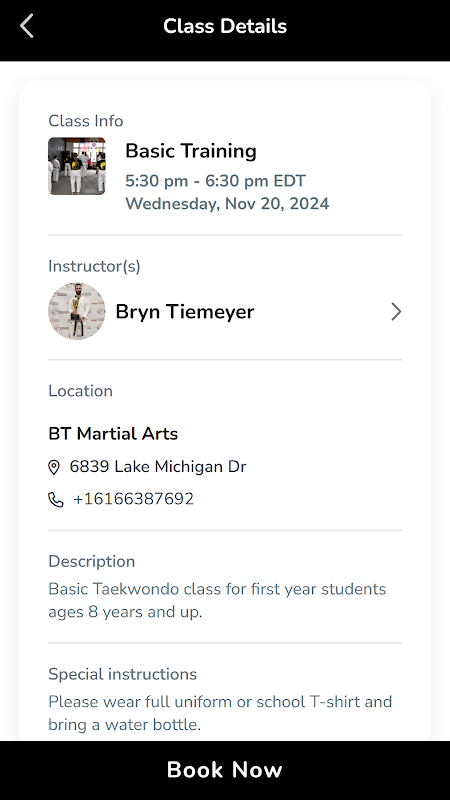Tap the phone handset icon
The image size is (450, 800).
[56, 499]
